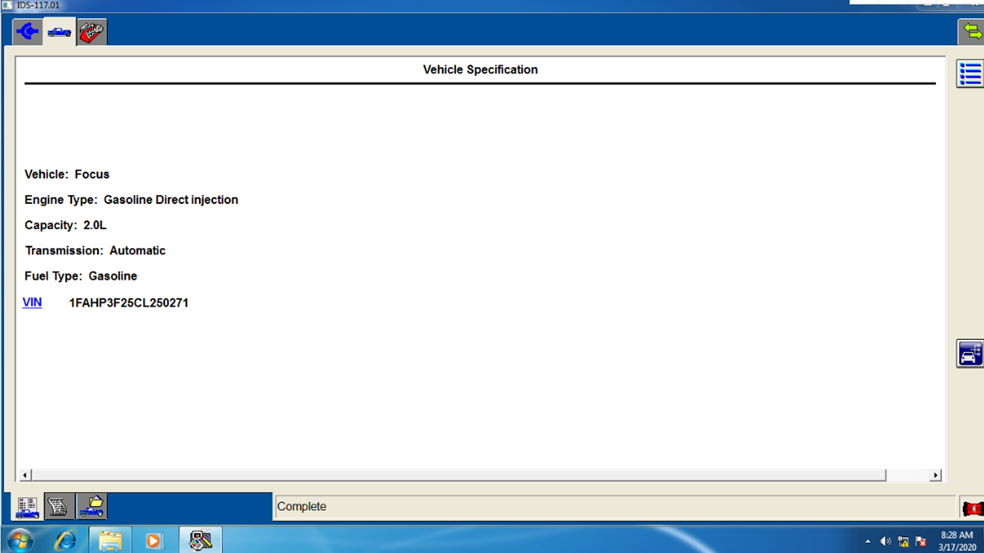Image resolution: width=984 pixels, height=553 pixels.
Task: Open the vehicle session folder icon
Action: click(x=92, y=507)
